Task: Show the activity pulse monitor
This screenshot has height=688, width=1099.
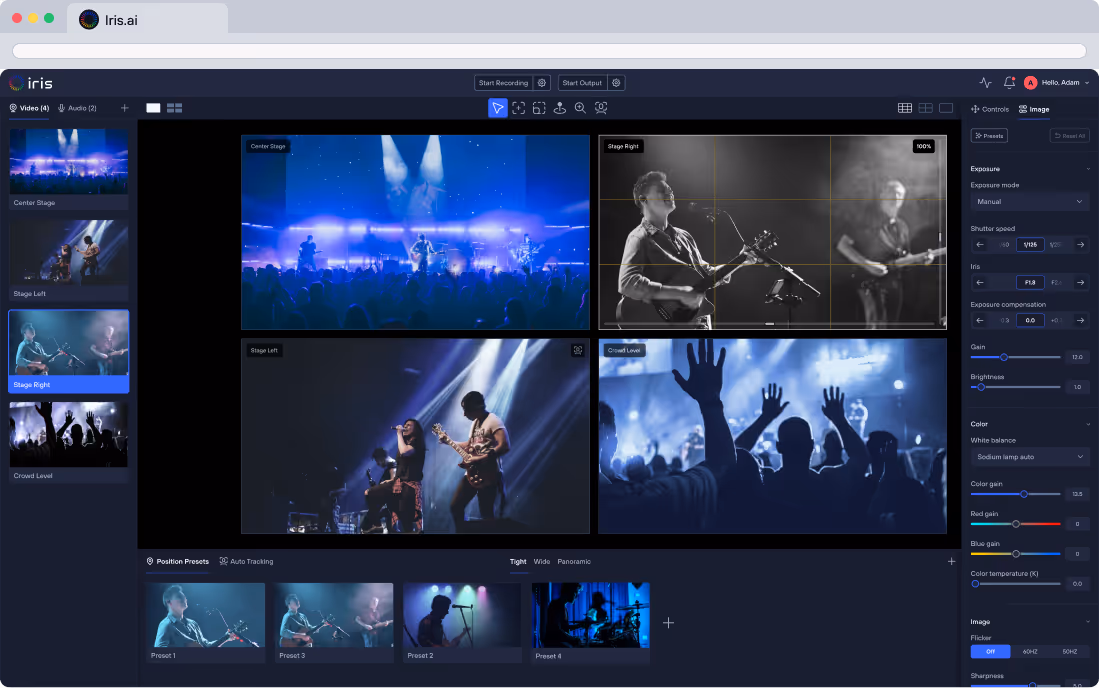Action: point(985,83)
